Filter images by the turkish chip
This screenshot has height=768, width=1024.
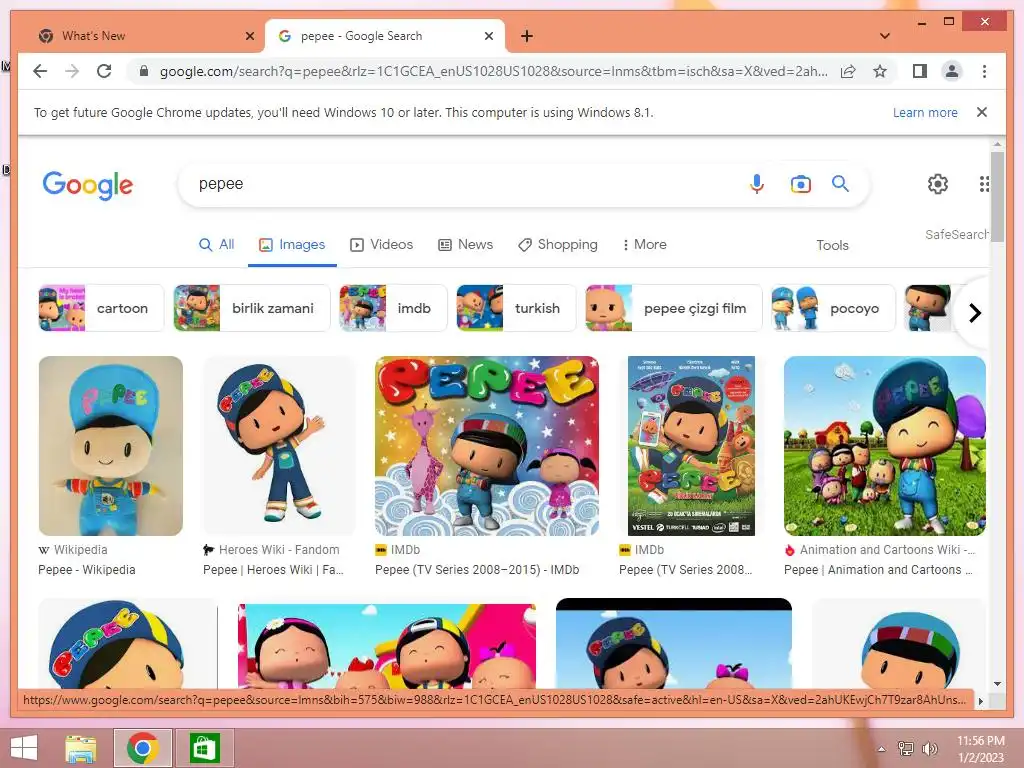516,308
